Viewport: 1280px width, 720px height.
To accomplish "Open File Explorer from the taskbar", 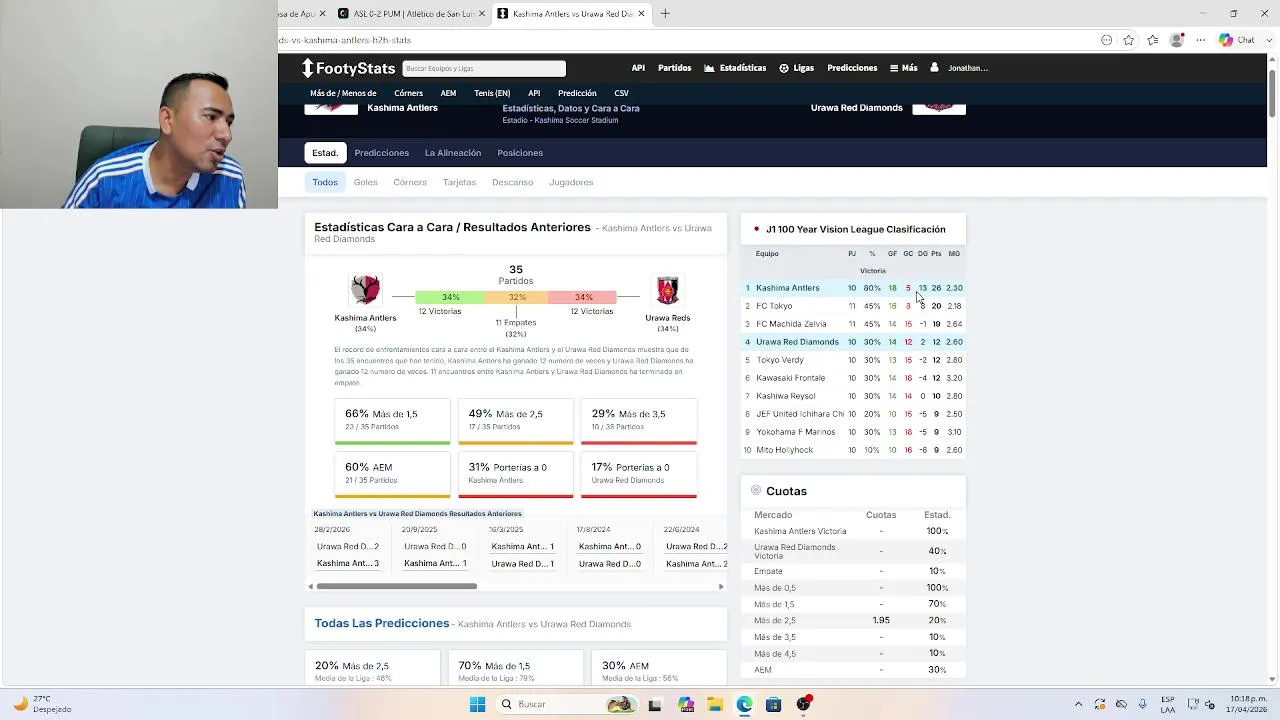I will [715, 704].
